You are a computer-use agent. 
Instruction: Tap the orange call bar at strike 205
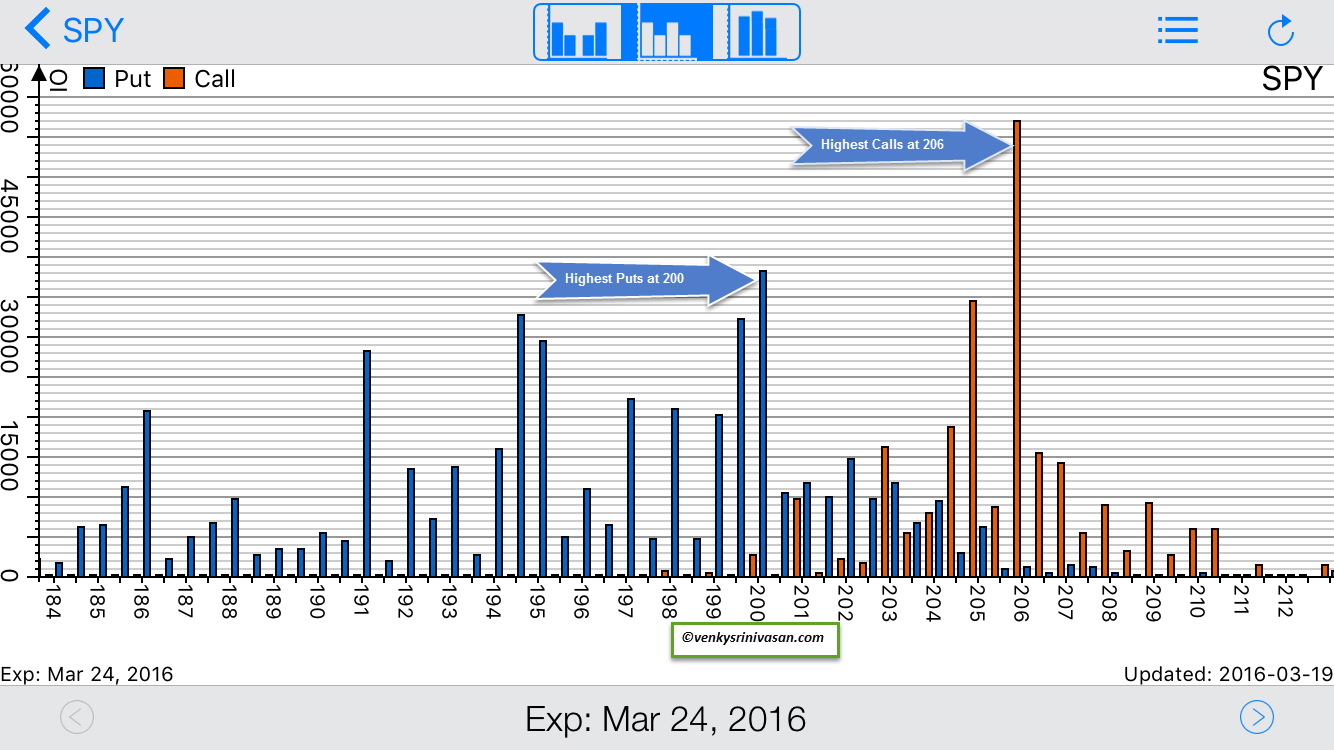(973, 438)
